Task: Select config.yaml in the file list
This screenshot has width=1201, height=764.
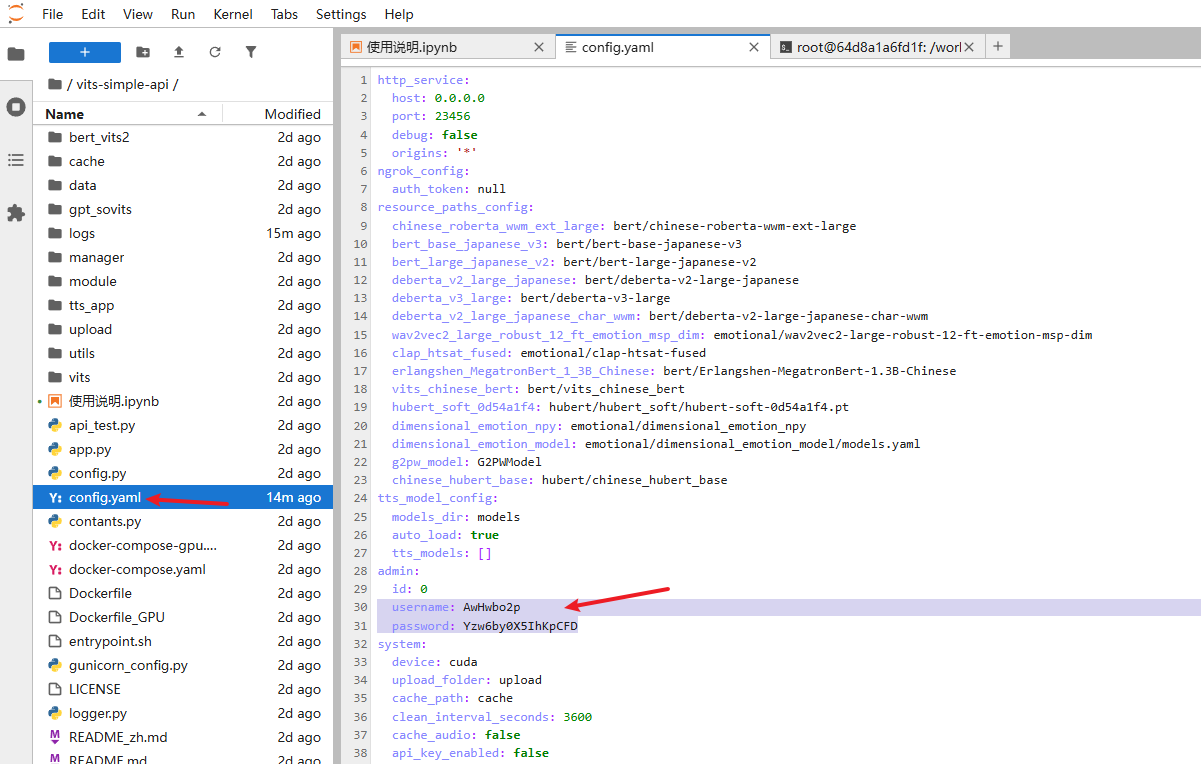Action: tap(183, 497)
